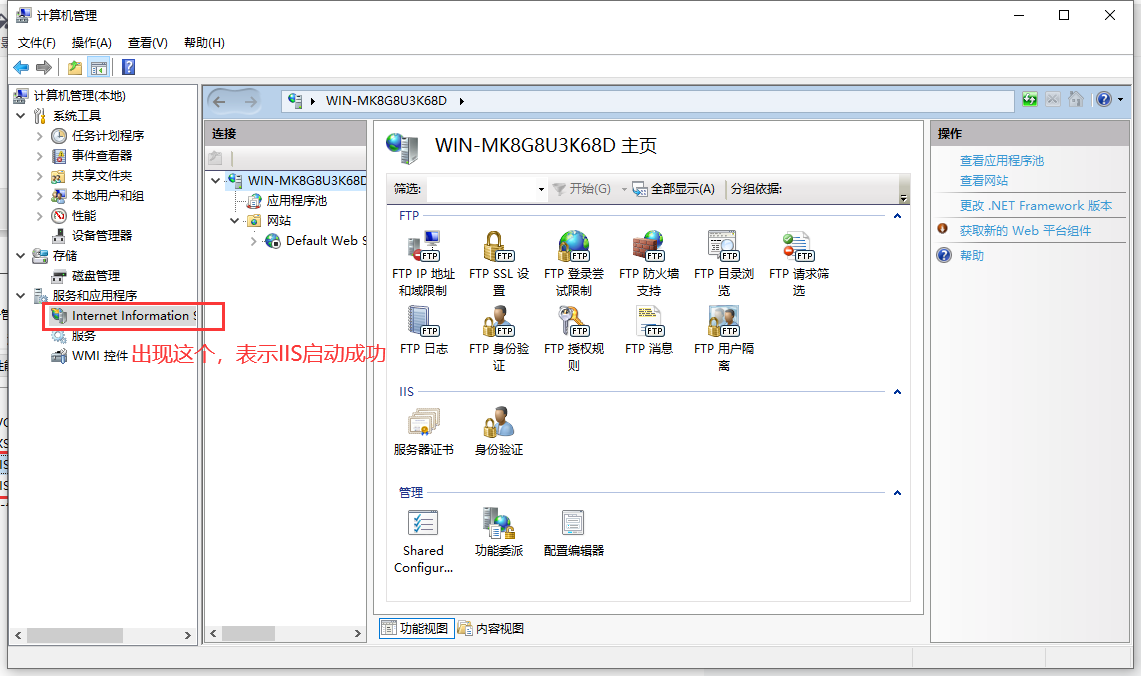This screenshot has width=1141, height=676.
Task: Open FTP 身份验证 feature
Action: pos(498,338)
